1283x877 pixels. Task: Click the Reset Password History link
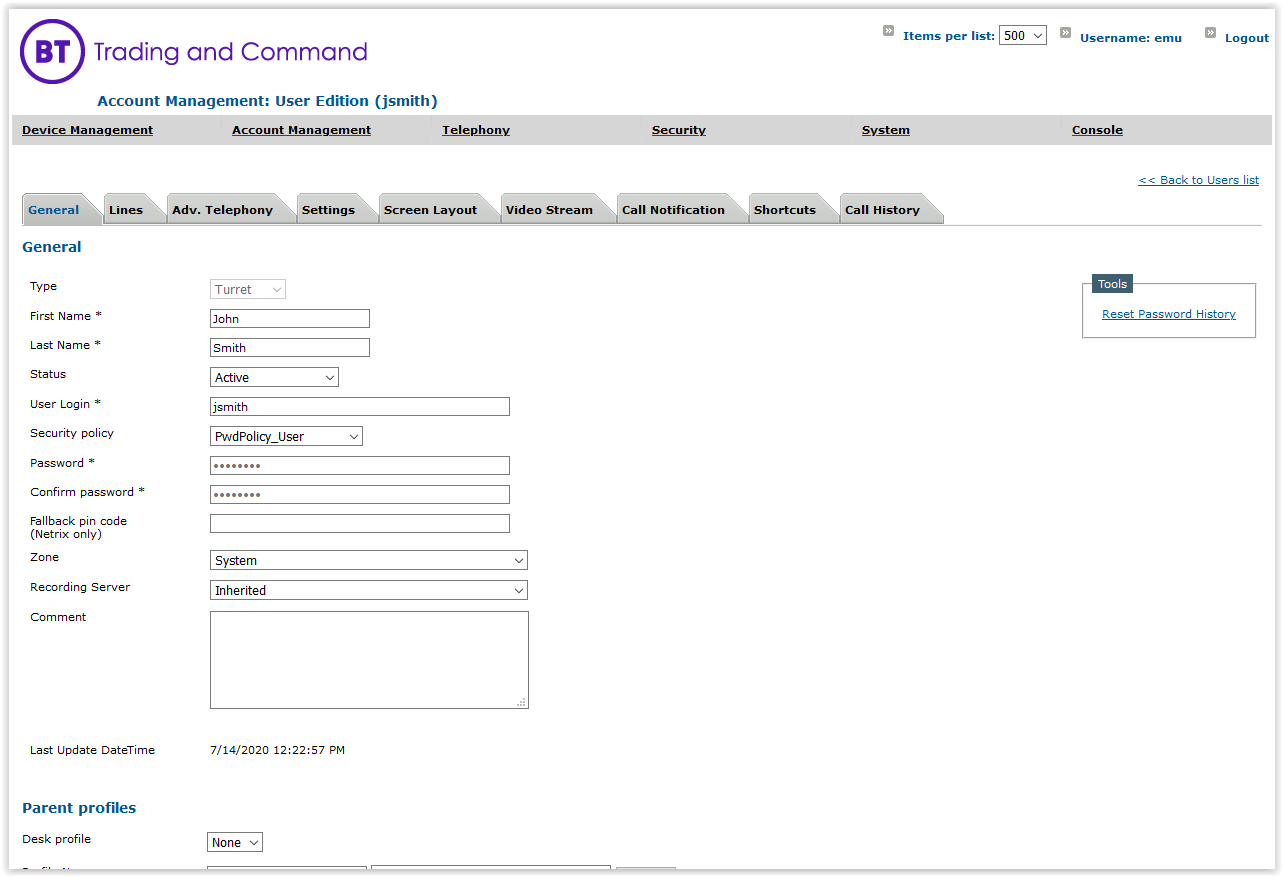click(x=1168, y=314)
